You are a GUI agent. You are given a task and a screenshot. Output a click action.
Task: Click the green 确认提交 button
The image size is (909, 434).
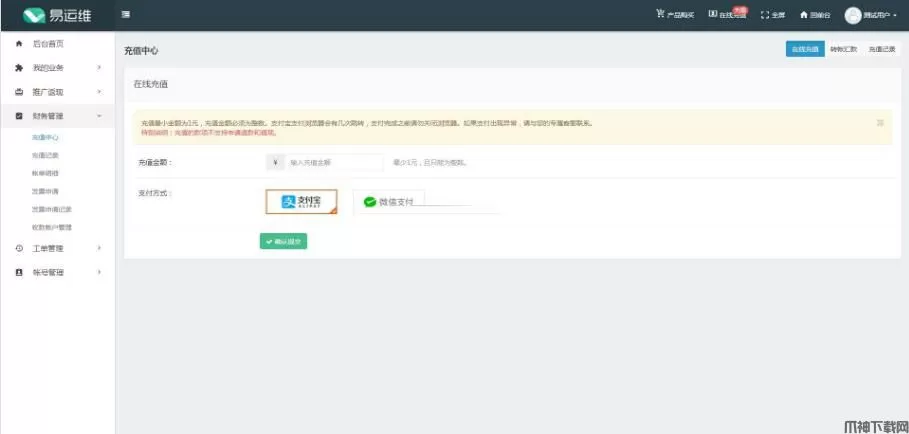coord(283,242)
